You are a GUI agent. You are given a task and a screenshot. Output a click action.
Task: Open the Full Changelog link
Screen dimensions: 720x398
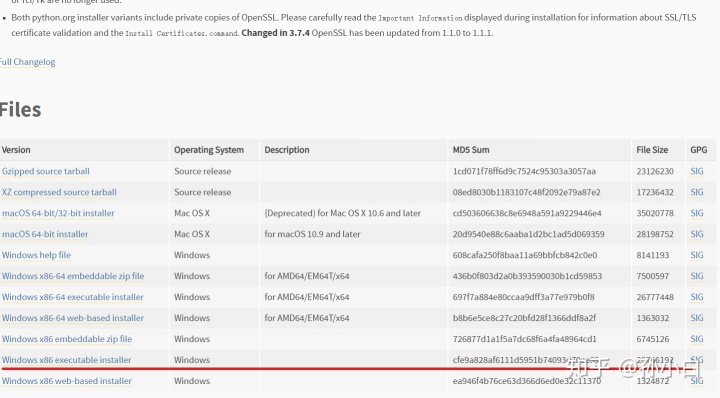click(x=27, y=62)
